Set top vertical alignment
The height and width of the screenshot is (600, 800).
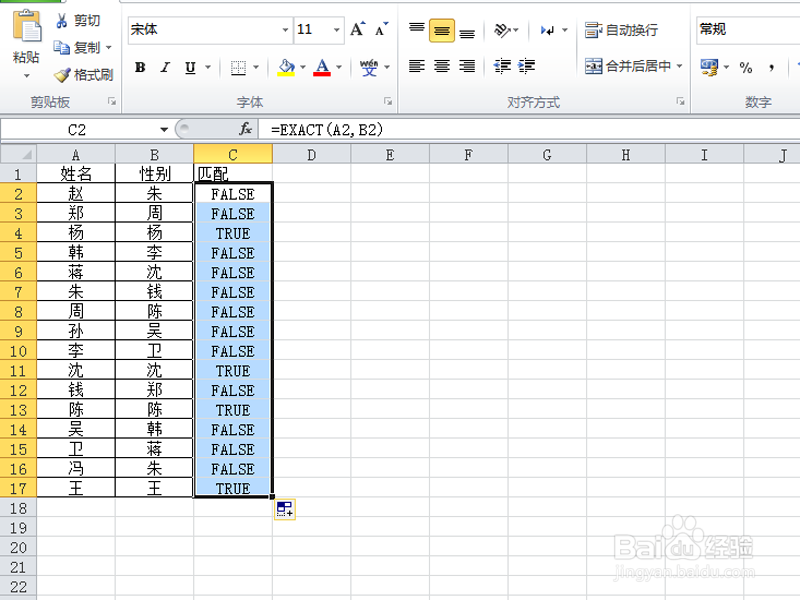click(x=417, y=29)
